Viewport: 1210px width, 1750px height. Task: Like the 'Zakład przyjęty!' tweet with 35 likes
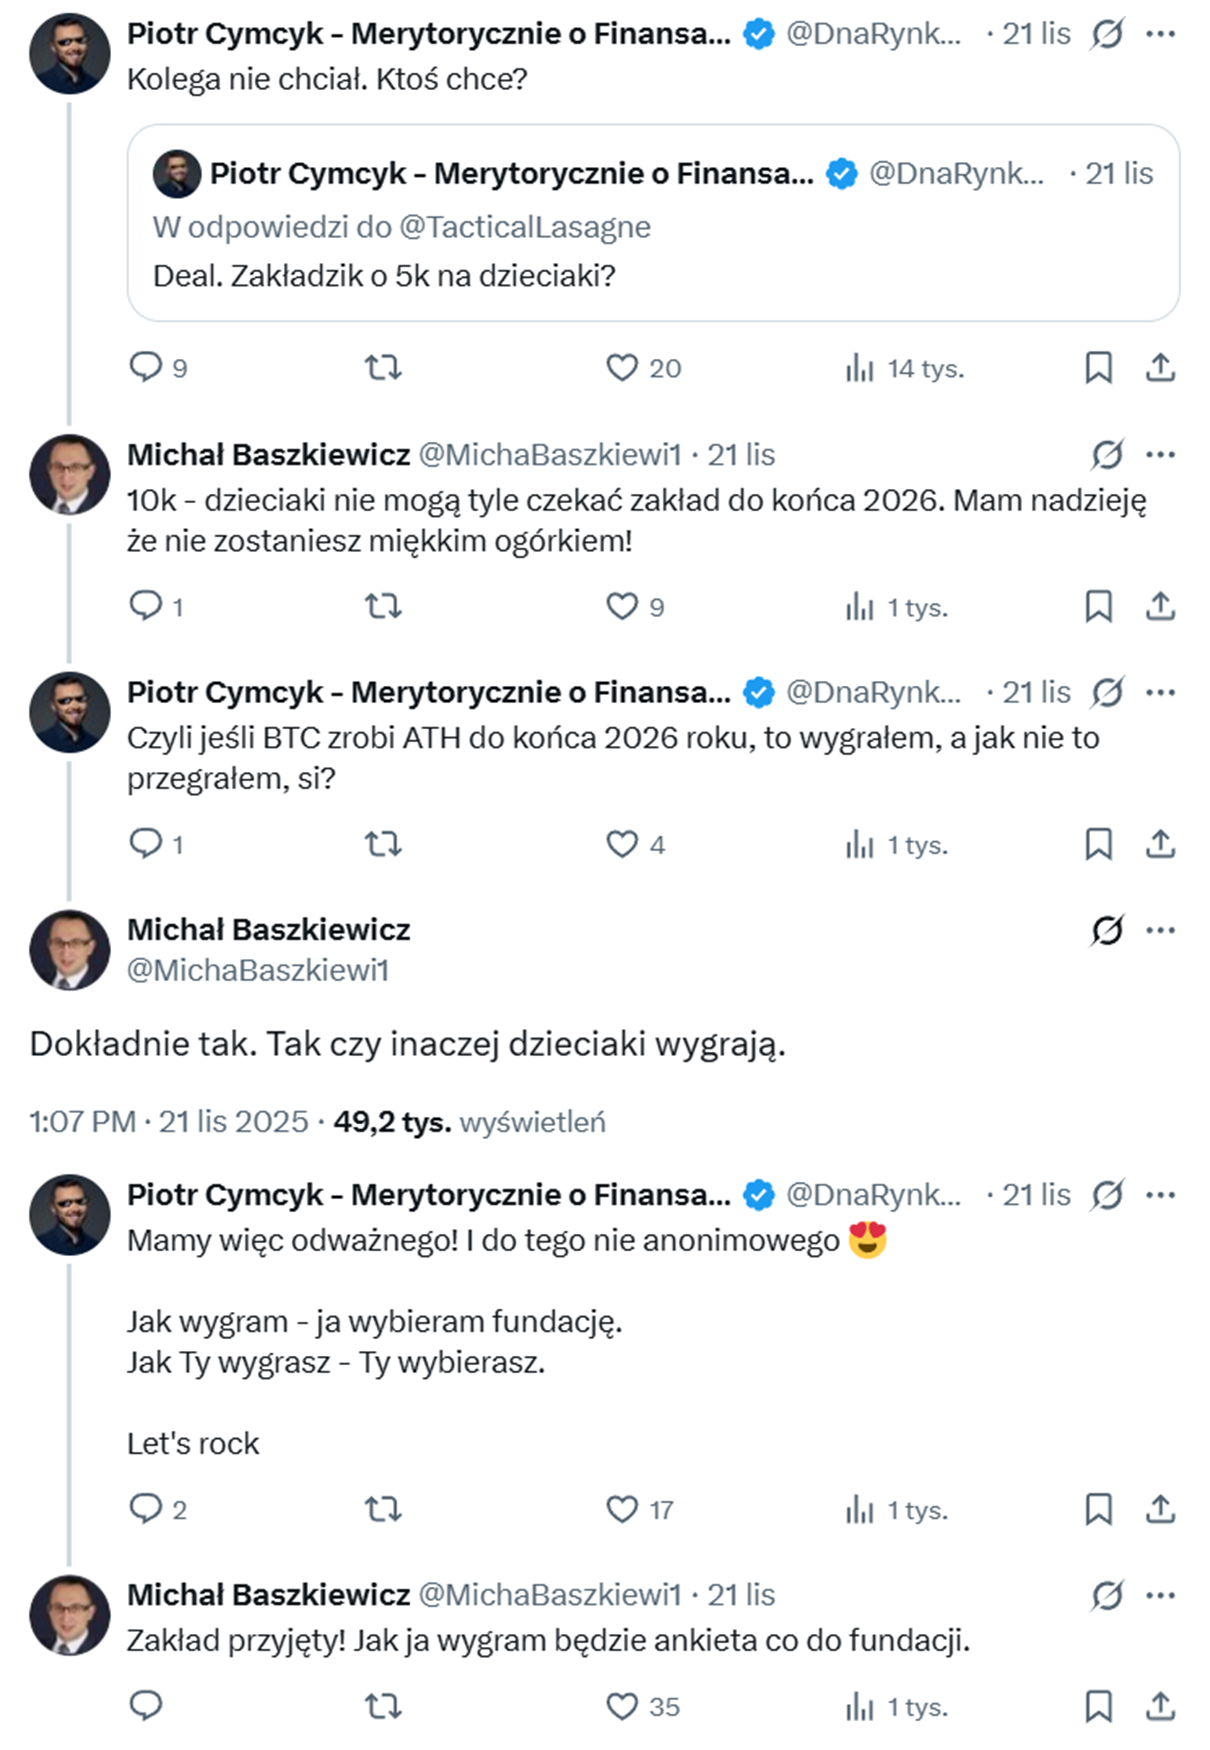click(622, 1706)
